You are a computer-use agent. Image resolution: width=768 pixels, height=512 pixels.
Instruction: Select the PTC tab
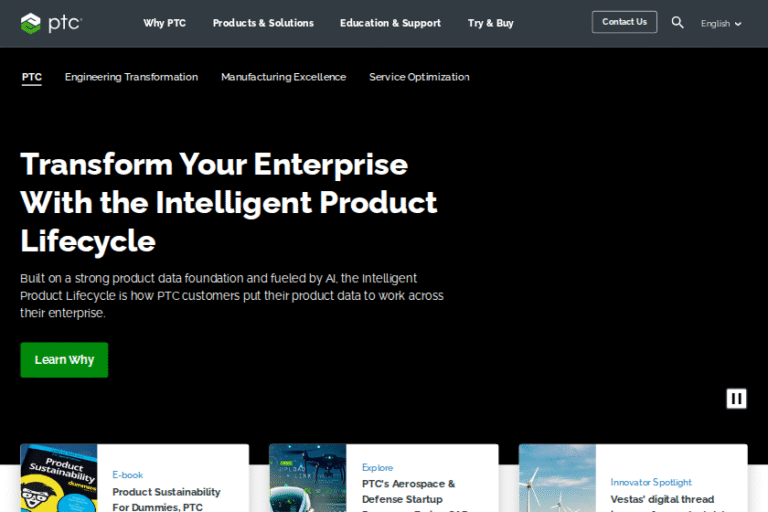(x=32, y=77)
